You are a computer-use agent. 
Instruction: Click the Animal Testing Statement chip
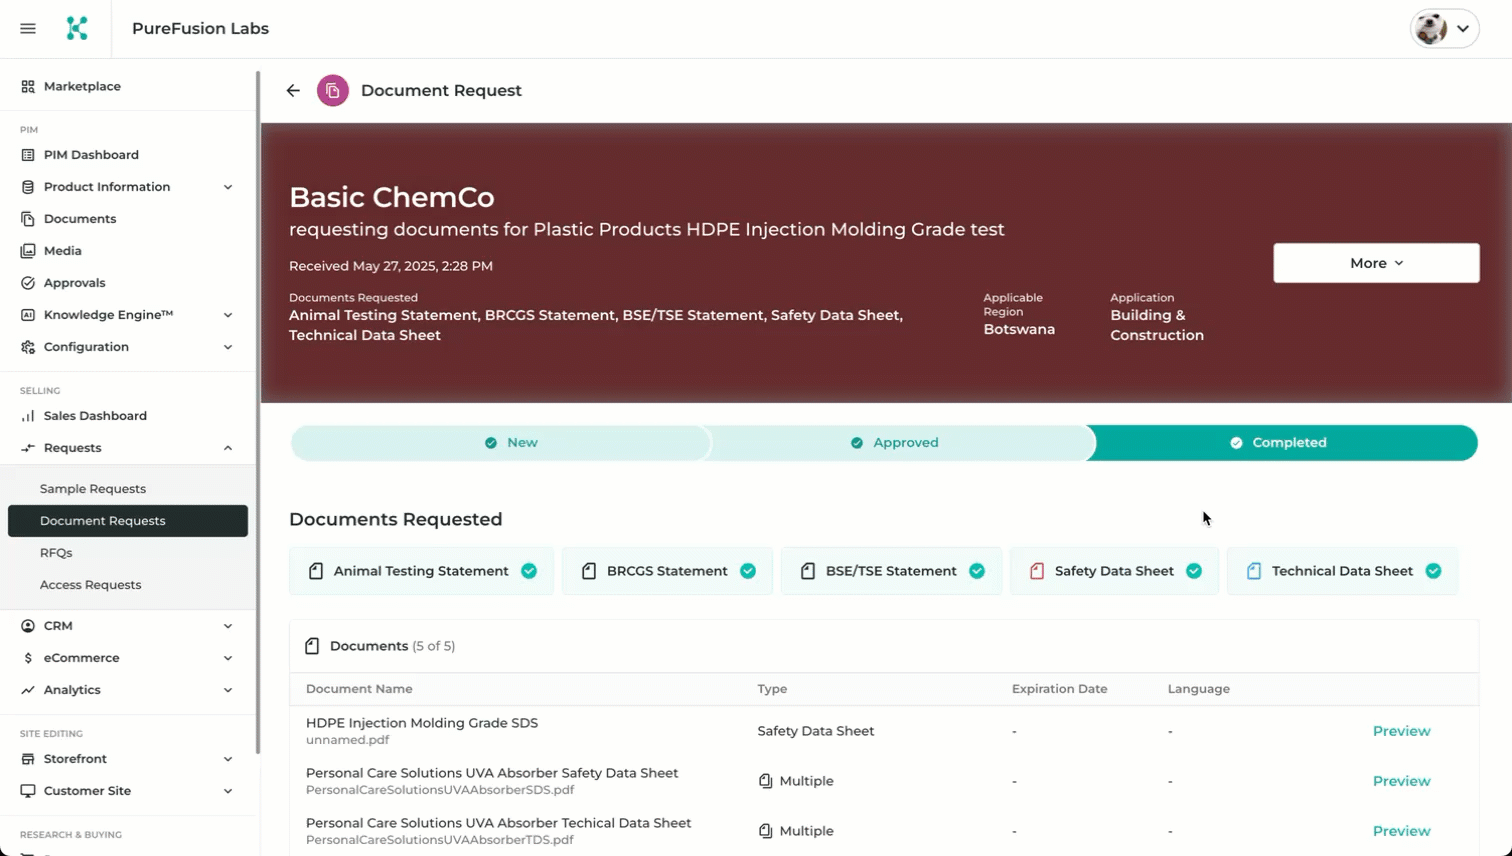click(x=421, y=571)
